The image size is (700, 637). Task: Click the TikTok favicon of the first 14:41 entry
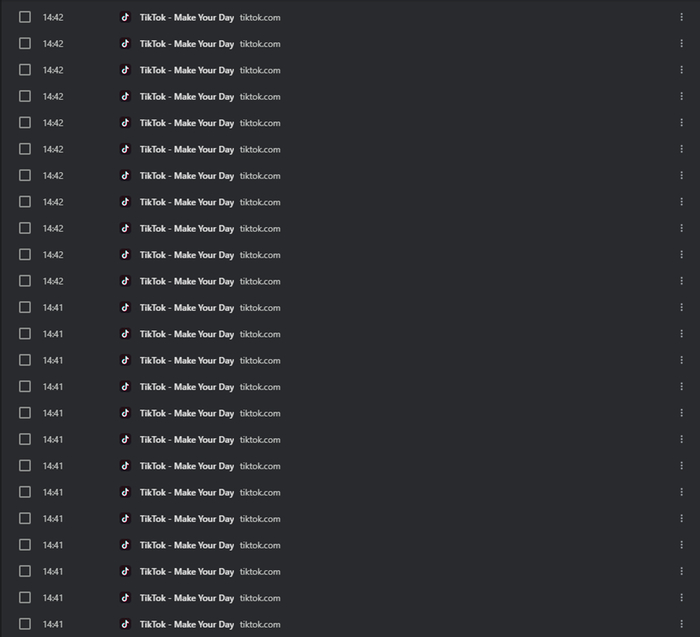coord(125,308)
